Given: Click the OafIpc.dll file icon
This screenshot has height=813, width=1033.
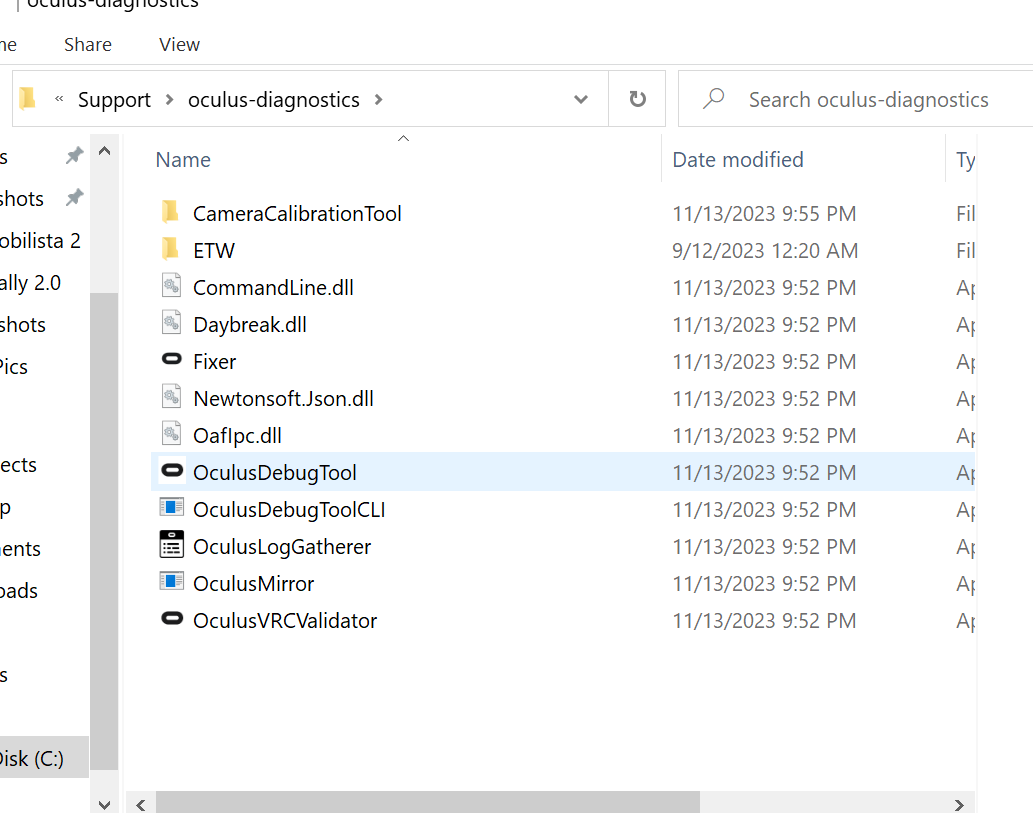Looking at the screenshot, I should click(x=171, y=434).
